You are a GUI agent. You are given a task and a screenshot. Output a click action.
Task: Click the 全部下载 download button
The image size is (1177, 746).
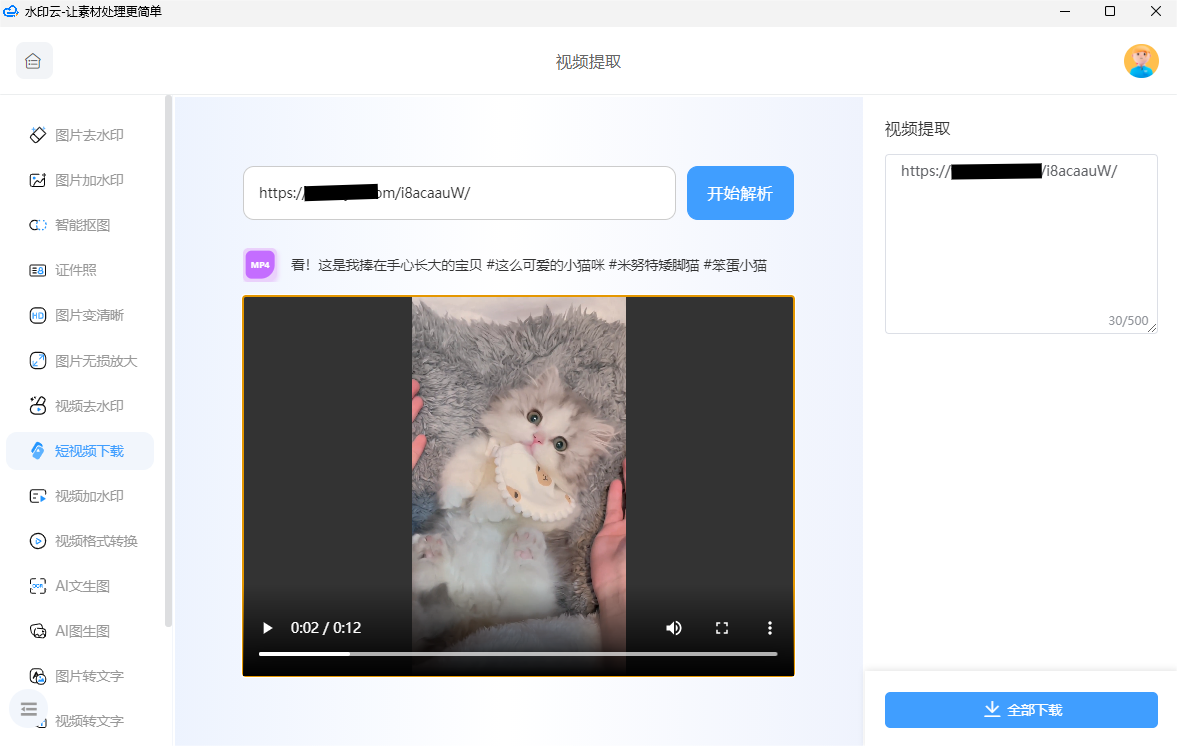click(1021, 710)
